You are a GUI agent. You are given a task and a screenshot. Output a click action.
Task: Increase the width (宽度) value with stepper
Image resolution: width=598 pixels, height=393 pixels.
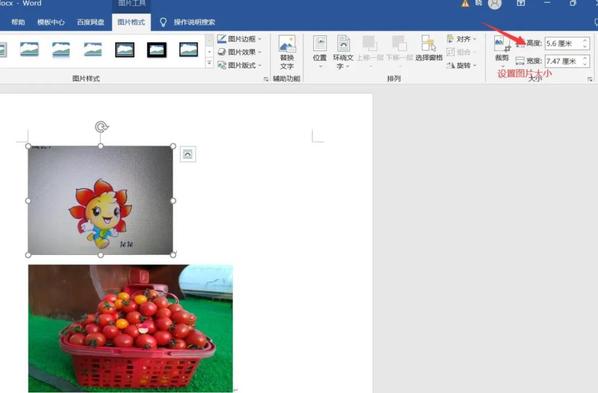pyautogui.click(x=585, y=58)
